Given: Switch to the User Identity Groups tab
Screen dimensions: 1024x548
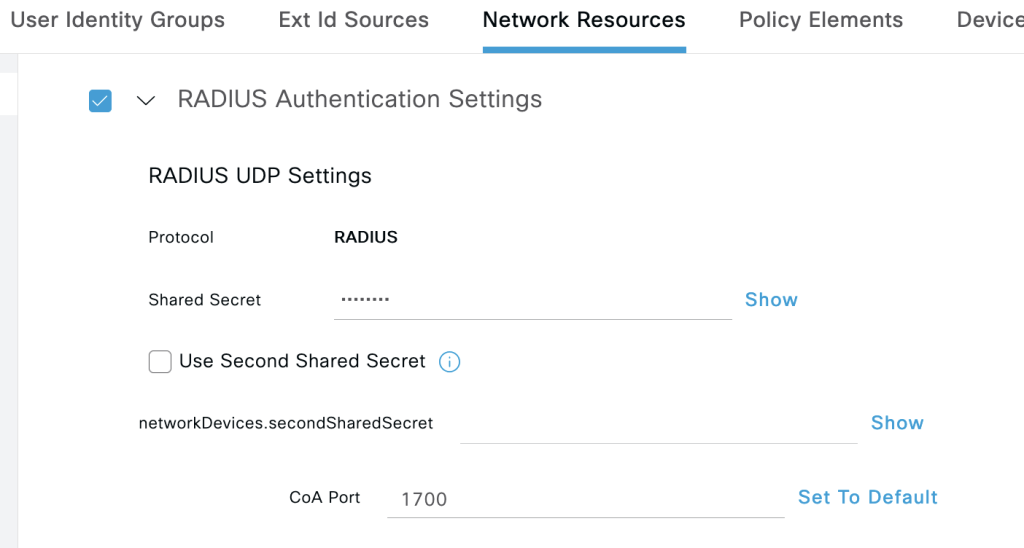Looking at the screenshot, I should (117, 20).
